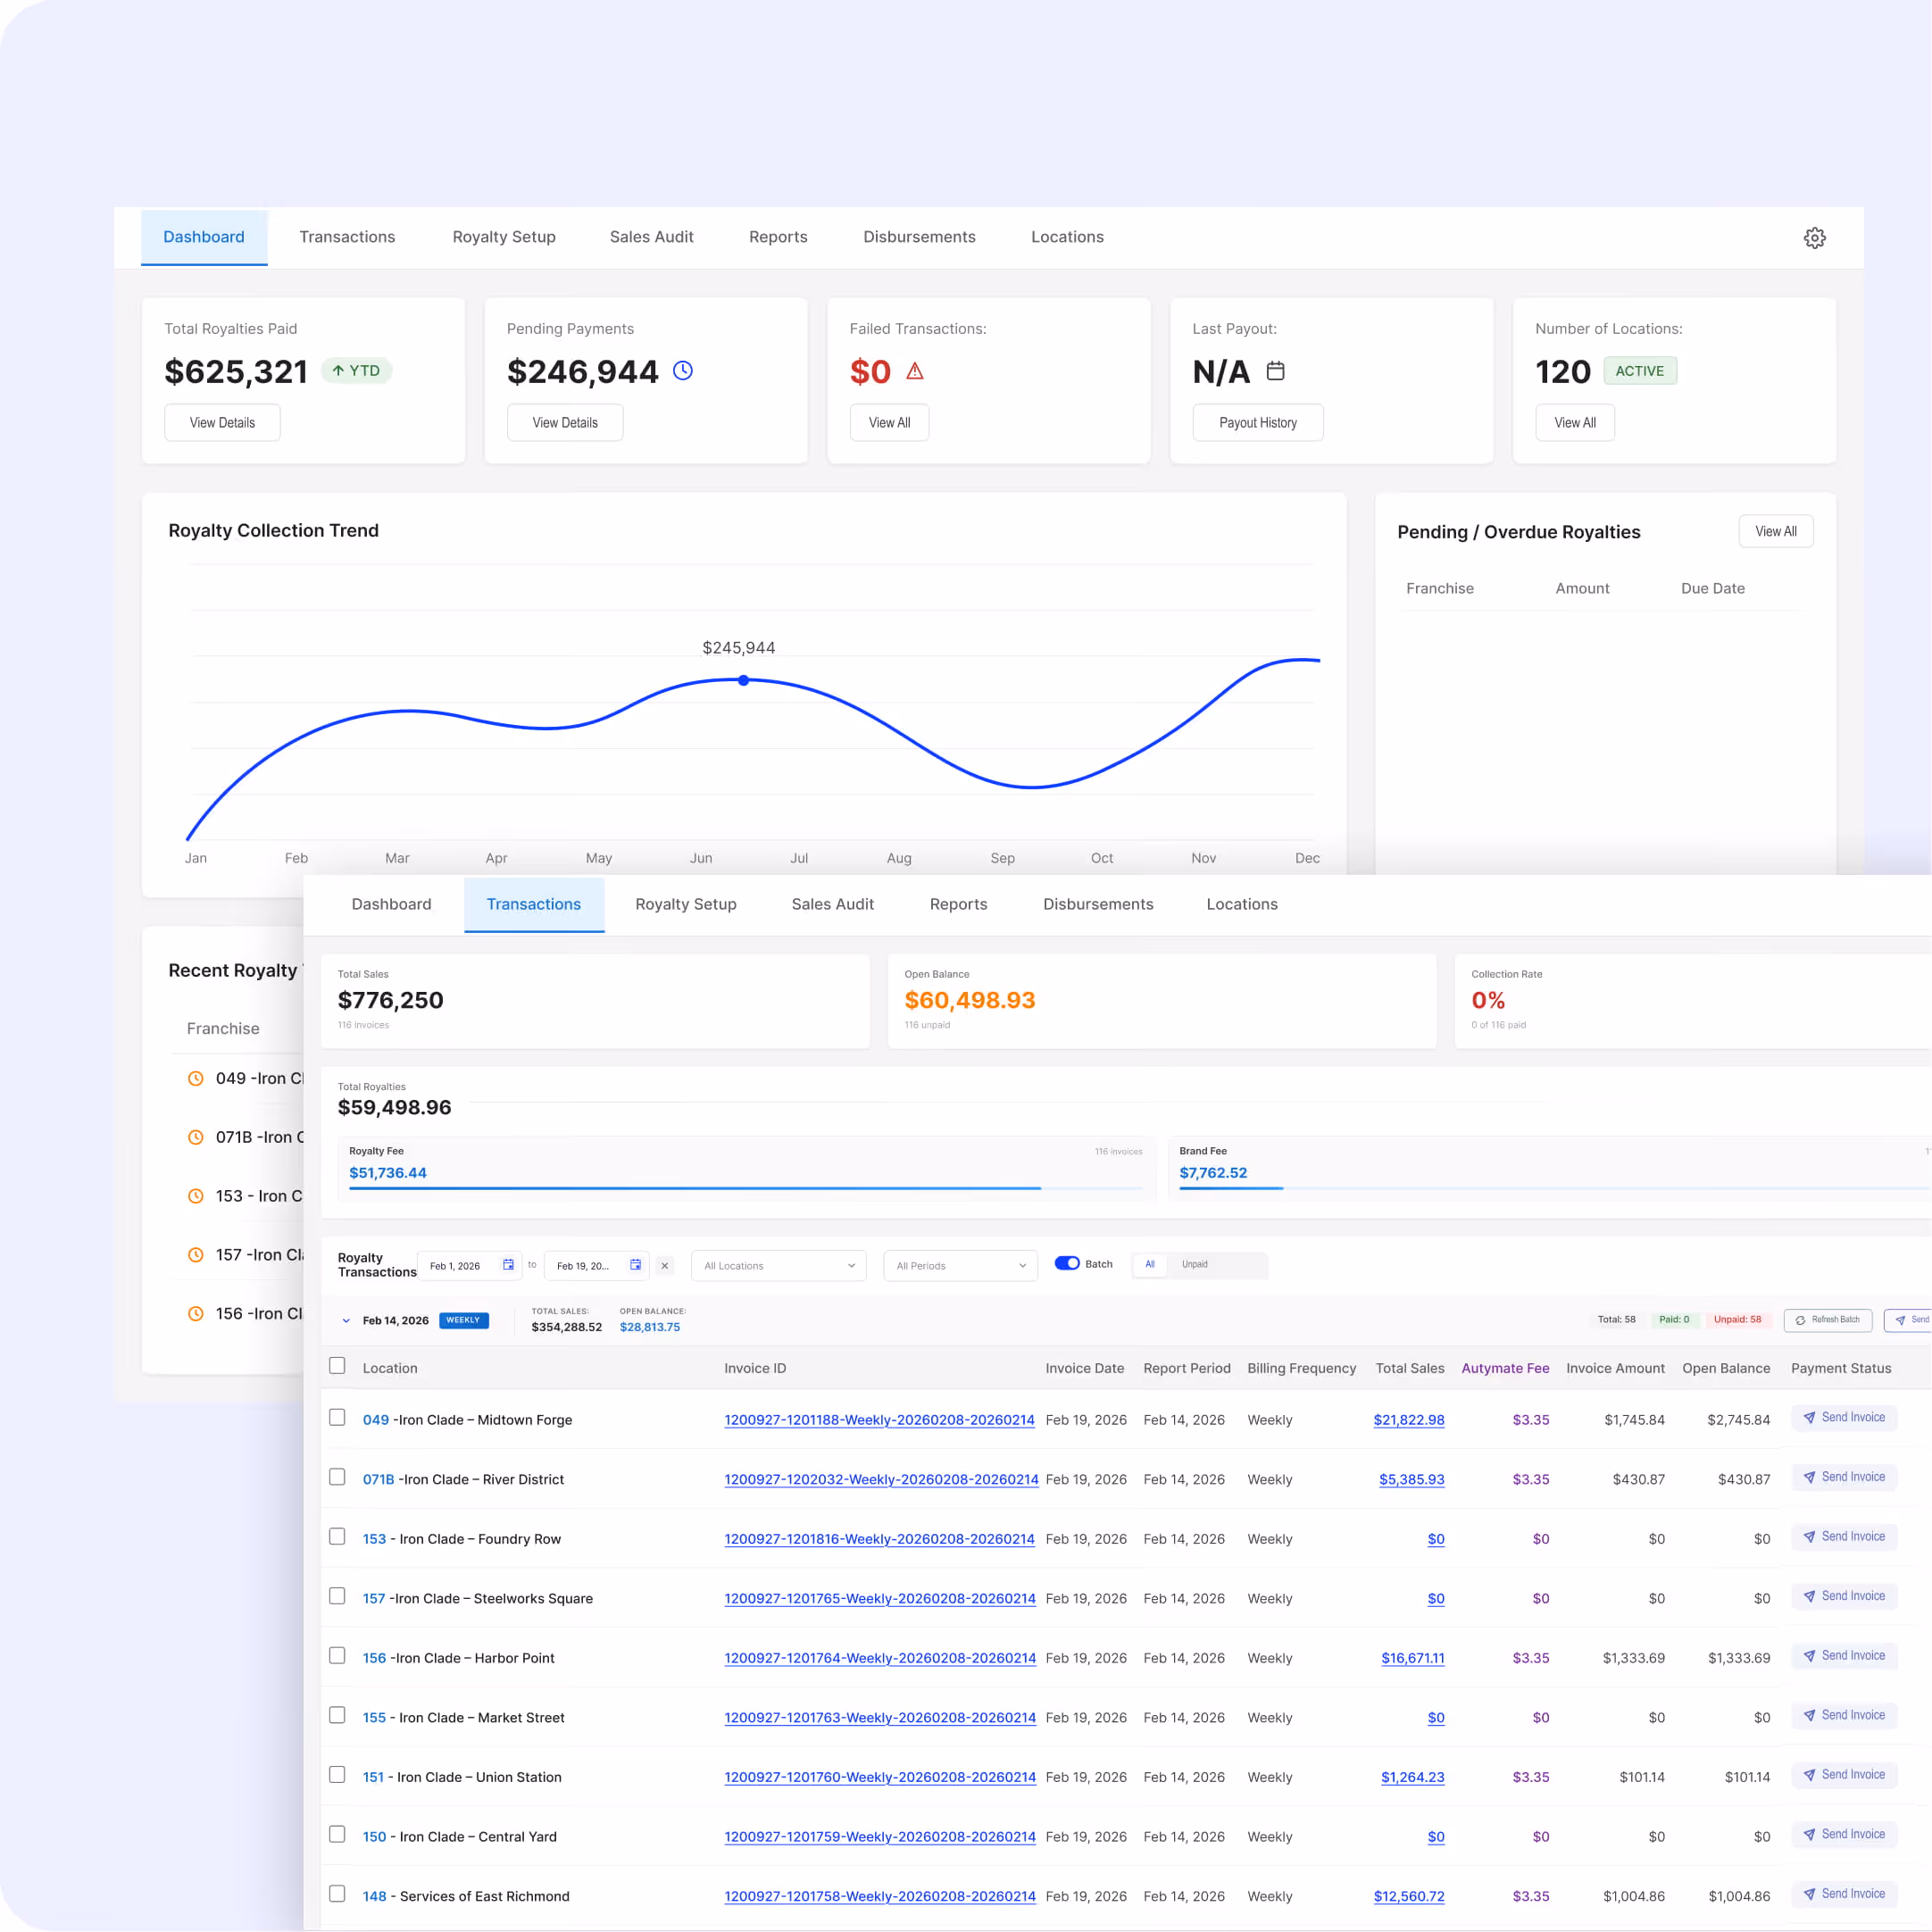Image resolution: width=1932 pixels, height=1932 pixels.
Task: Click the calendar icon in the start date field
Action: [x=507, y=1264]
